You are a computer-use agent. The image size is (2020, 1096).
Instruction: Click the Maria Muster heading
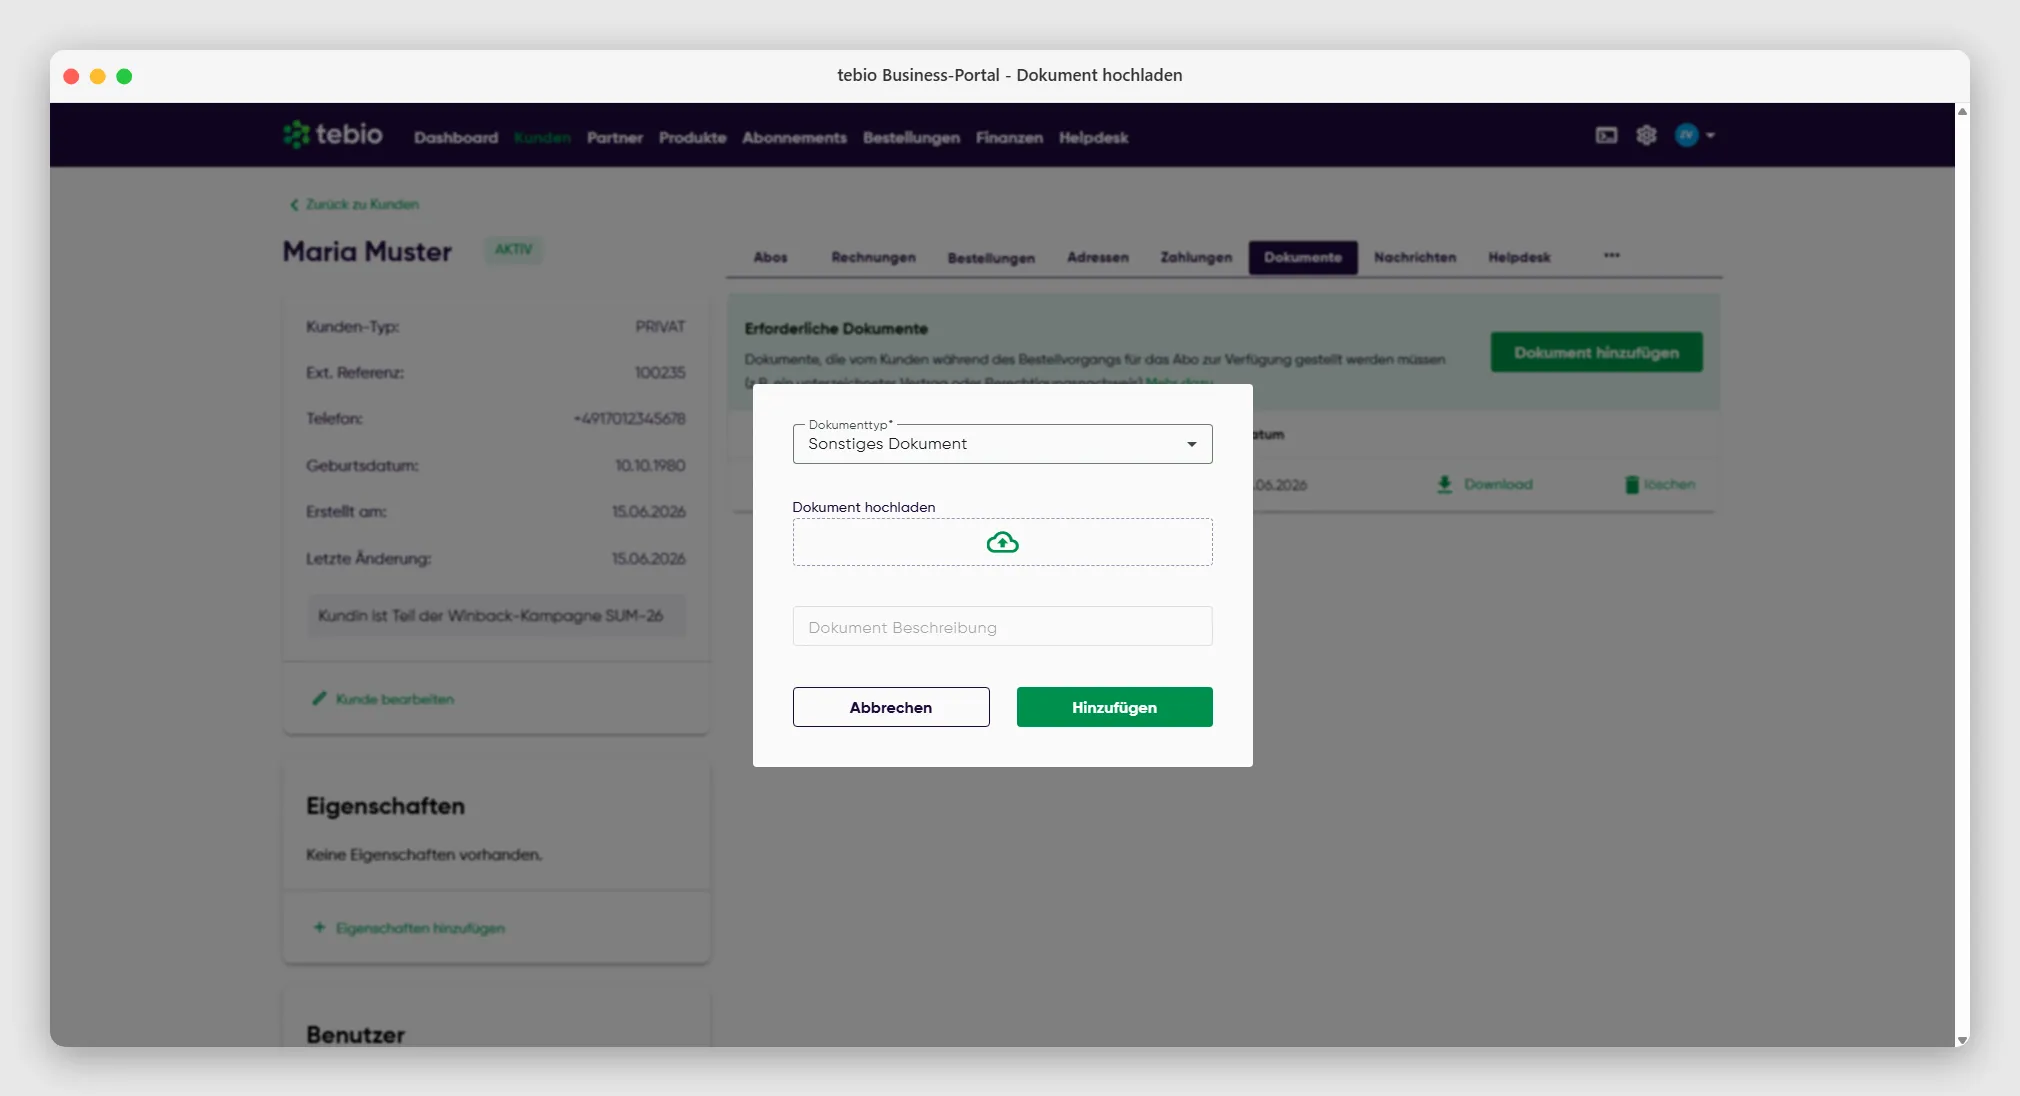(367, 251)
